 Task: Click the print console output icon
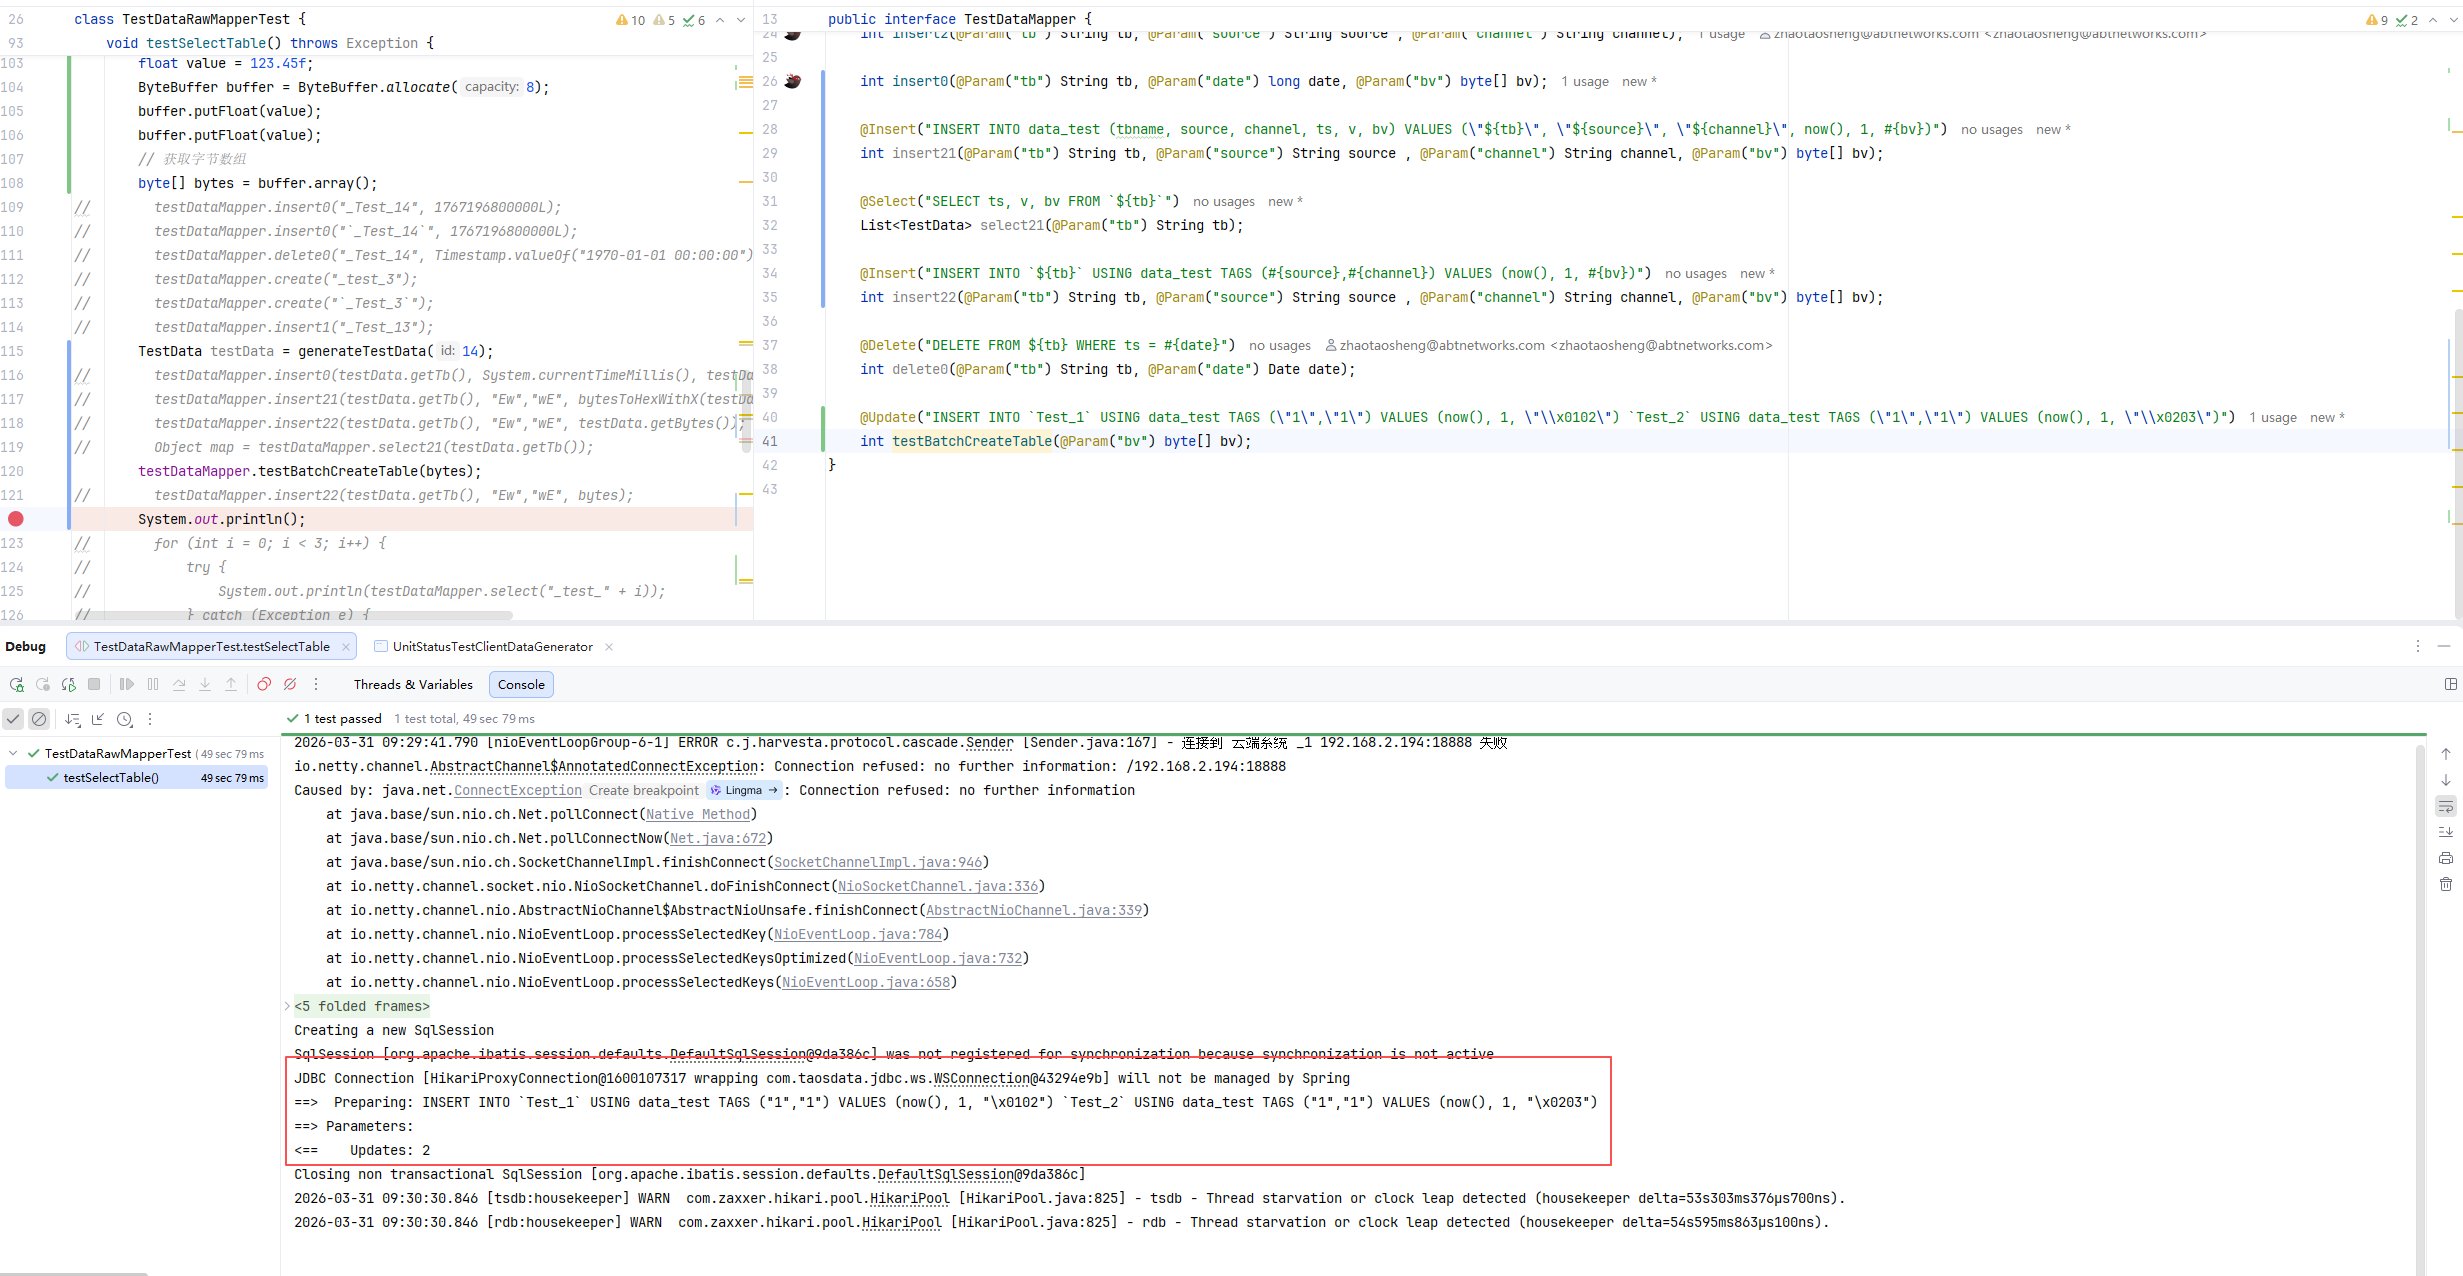[2446, 858]
